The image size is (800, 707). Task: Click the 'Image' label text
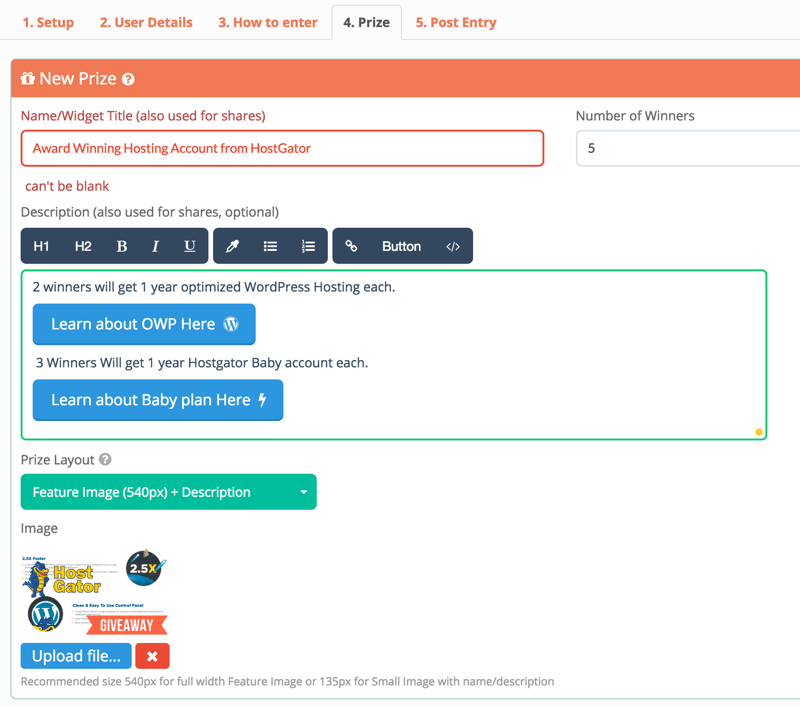point(39,528)
